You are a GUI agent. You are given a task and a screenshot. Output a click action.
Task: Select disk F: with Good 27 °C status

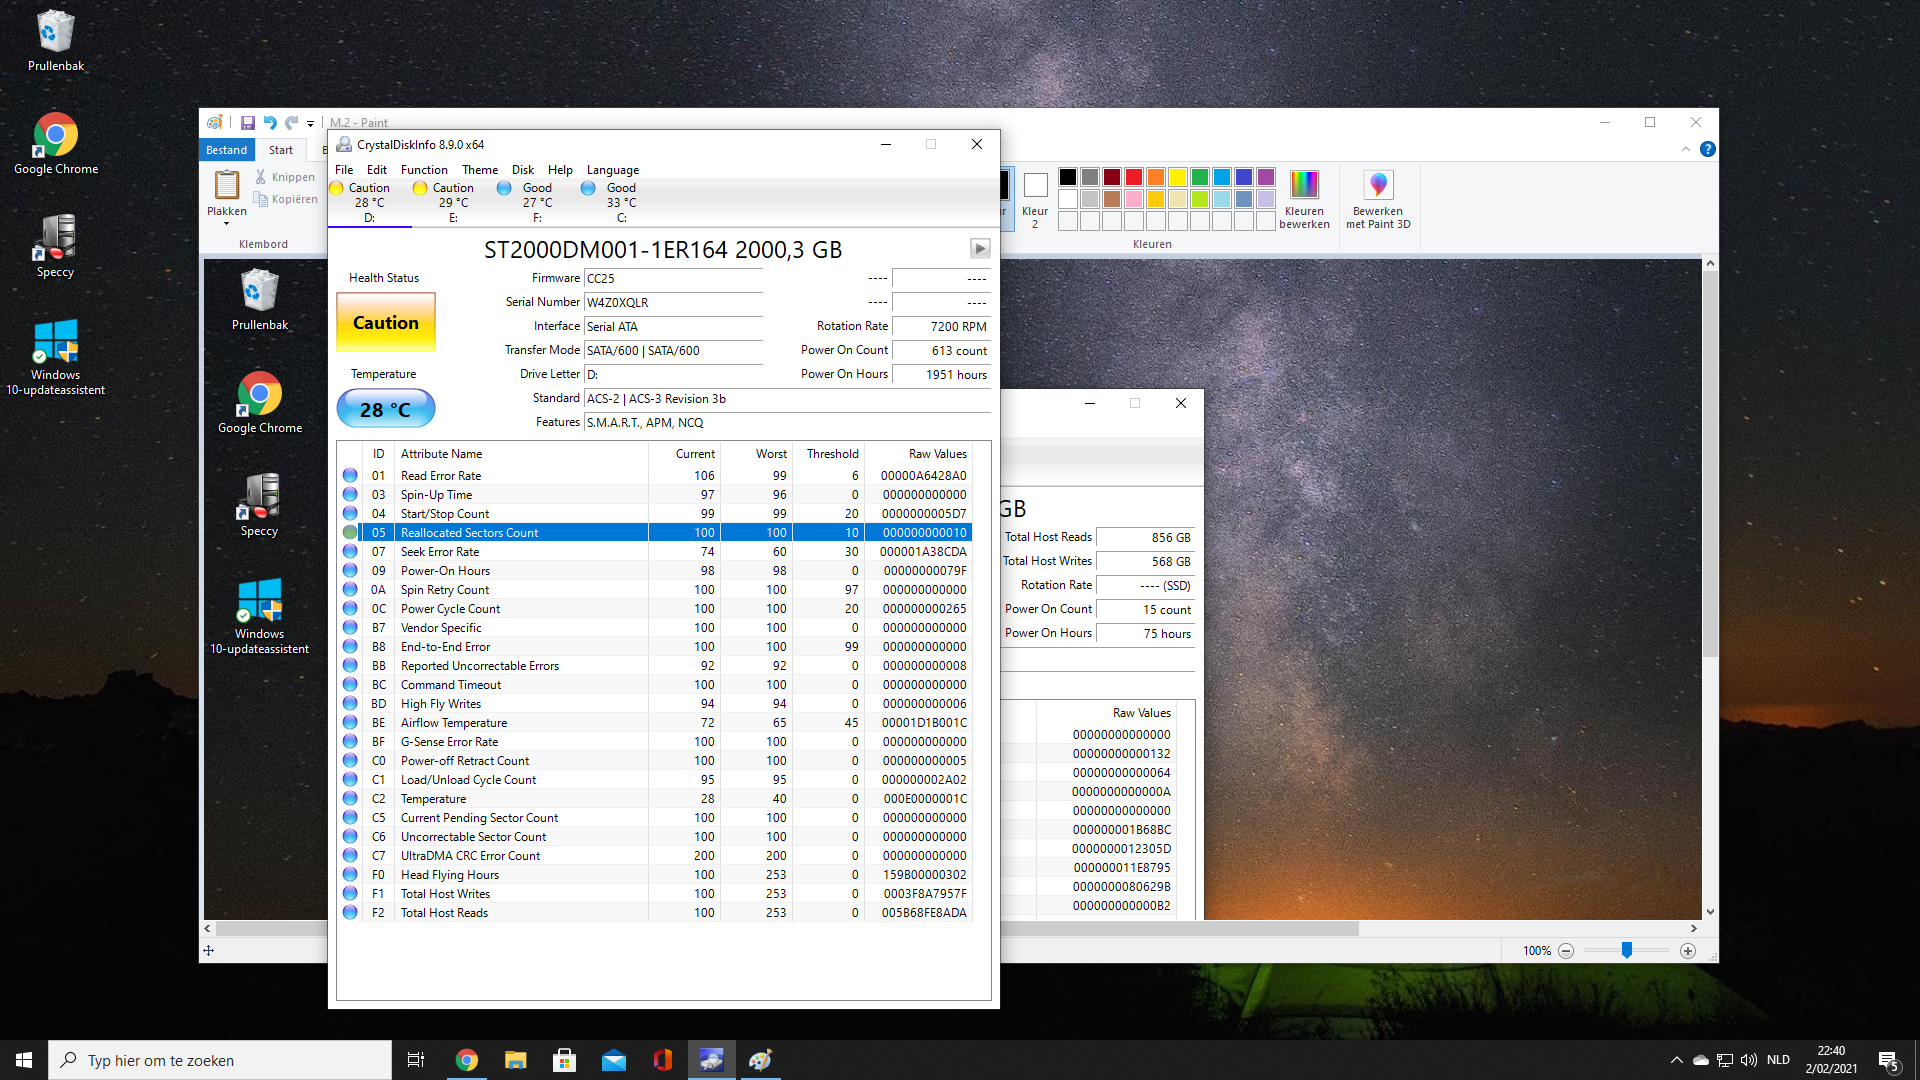537,202
